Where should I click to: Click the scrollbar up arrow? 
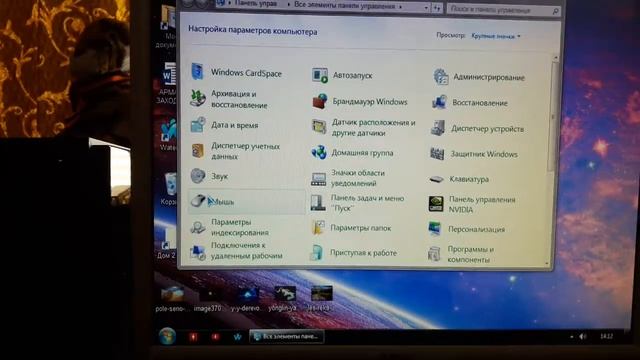tap(556, 58)
